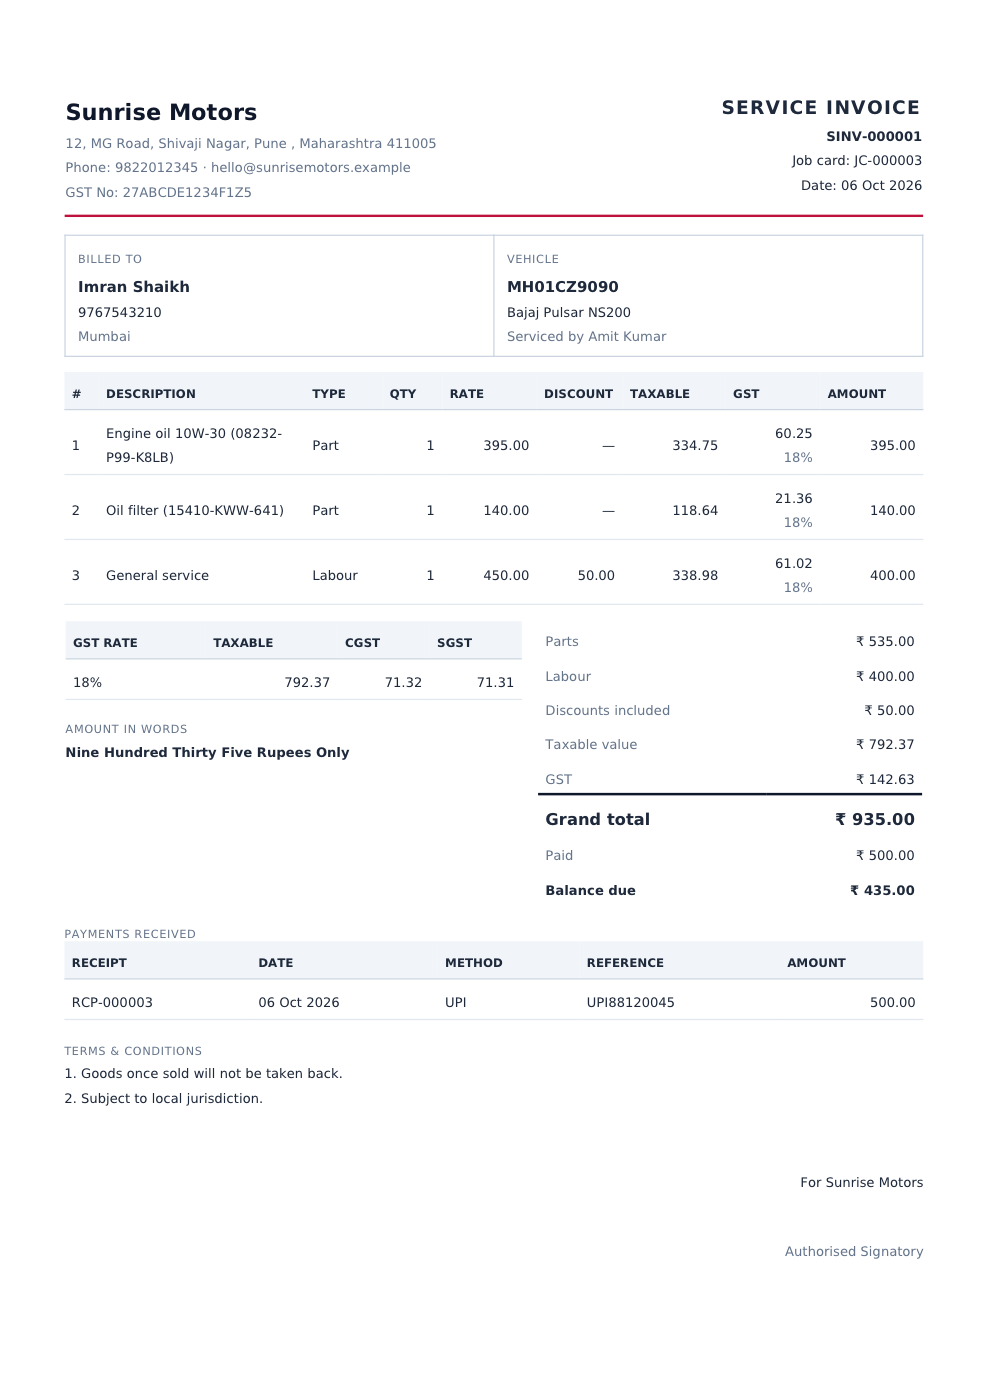Image resolution: width=989 pixels, height=1400 pixels.
Task: Select Balance due amount ₹ 435.00
Action: coord(882,890)
